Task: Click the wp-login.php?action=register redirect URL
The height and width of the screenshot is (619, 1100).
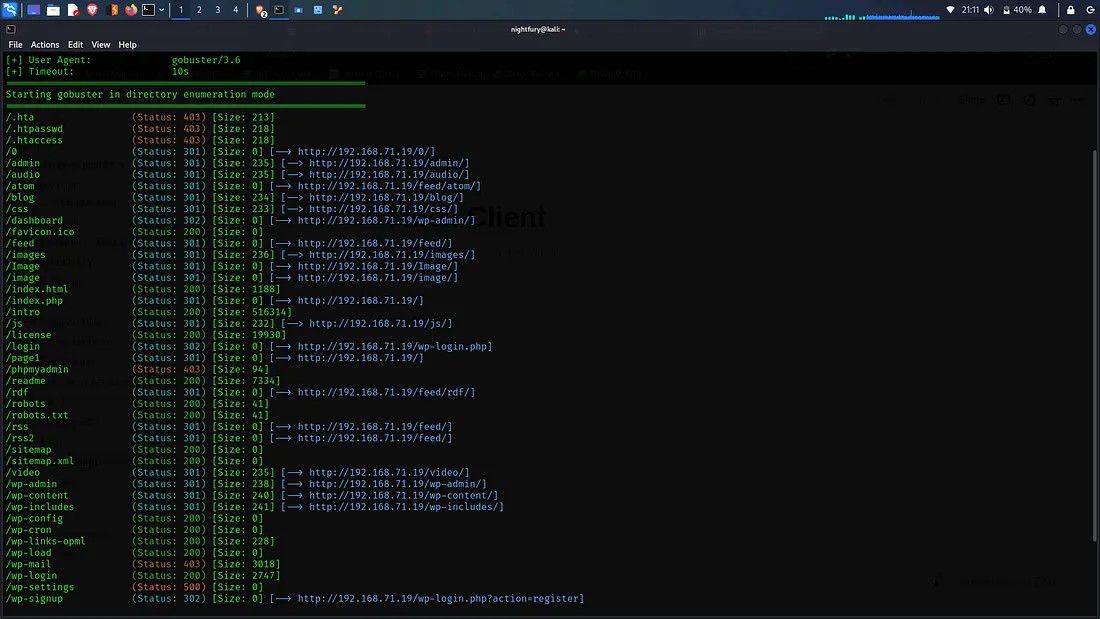Action: (x=440, y=599)
